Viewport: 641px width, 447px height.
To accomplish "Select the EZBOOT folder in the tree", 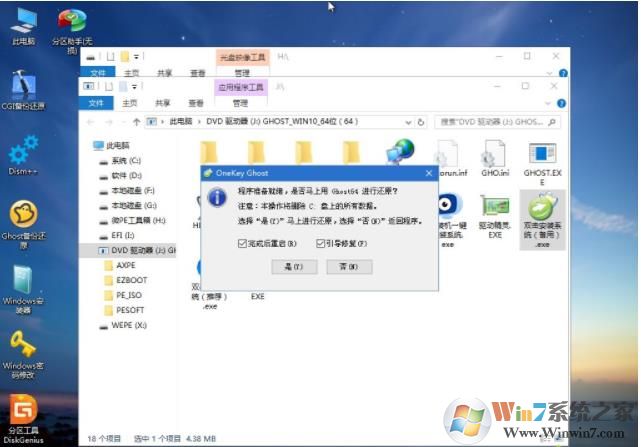I will point(126,281).
